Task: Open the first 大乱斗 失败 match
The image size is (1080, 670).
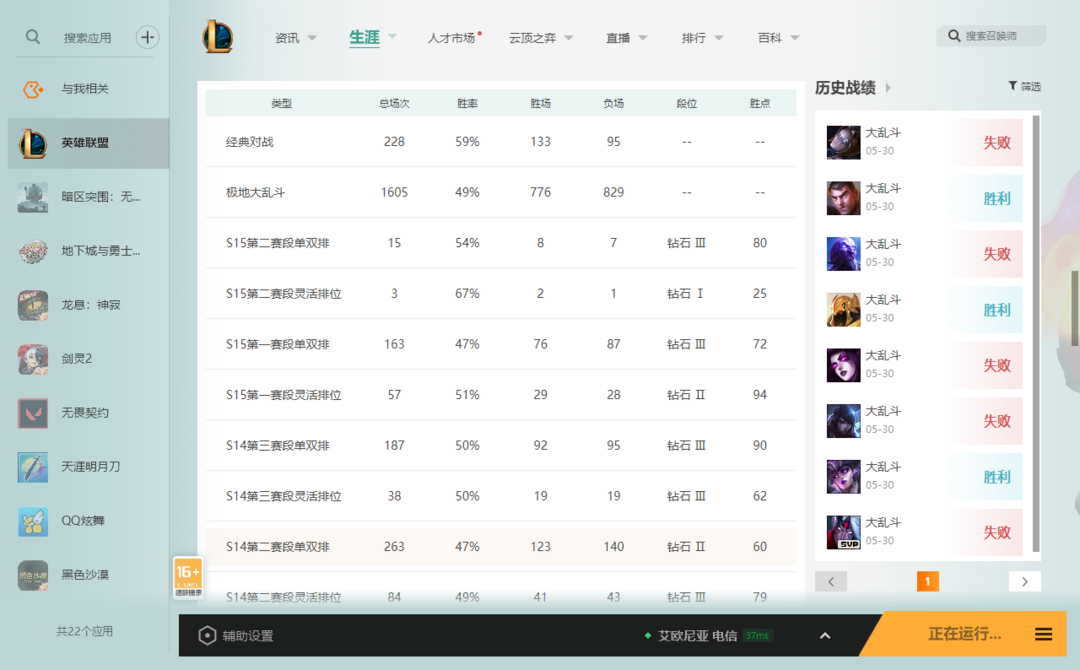Action: pyautogui.click(x=924, y=143)
